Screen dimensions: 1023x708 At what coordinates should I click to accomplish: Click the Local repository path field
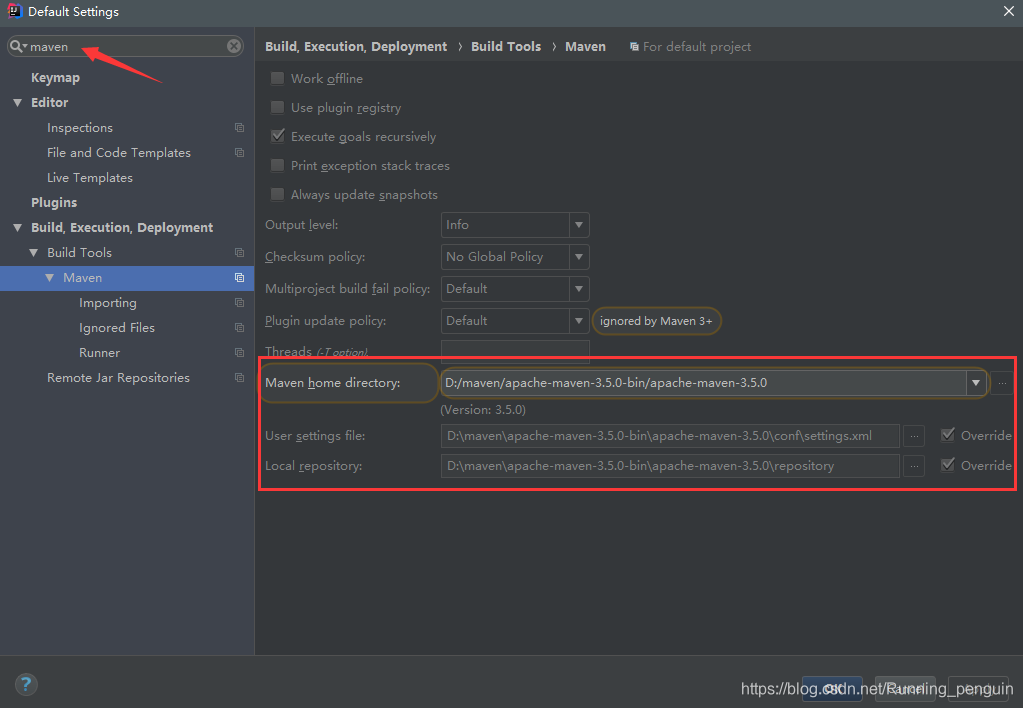coord(670,466)
